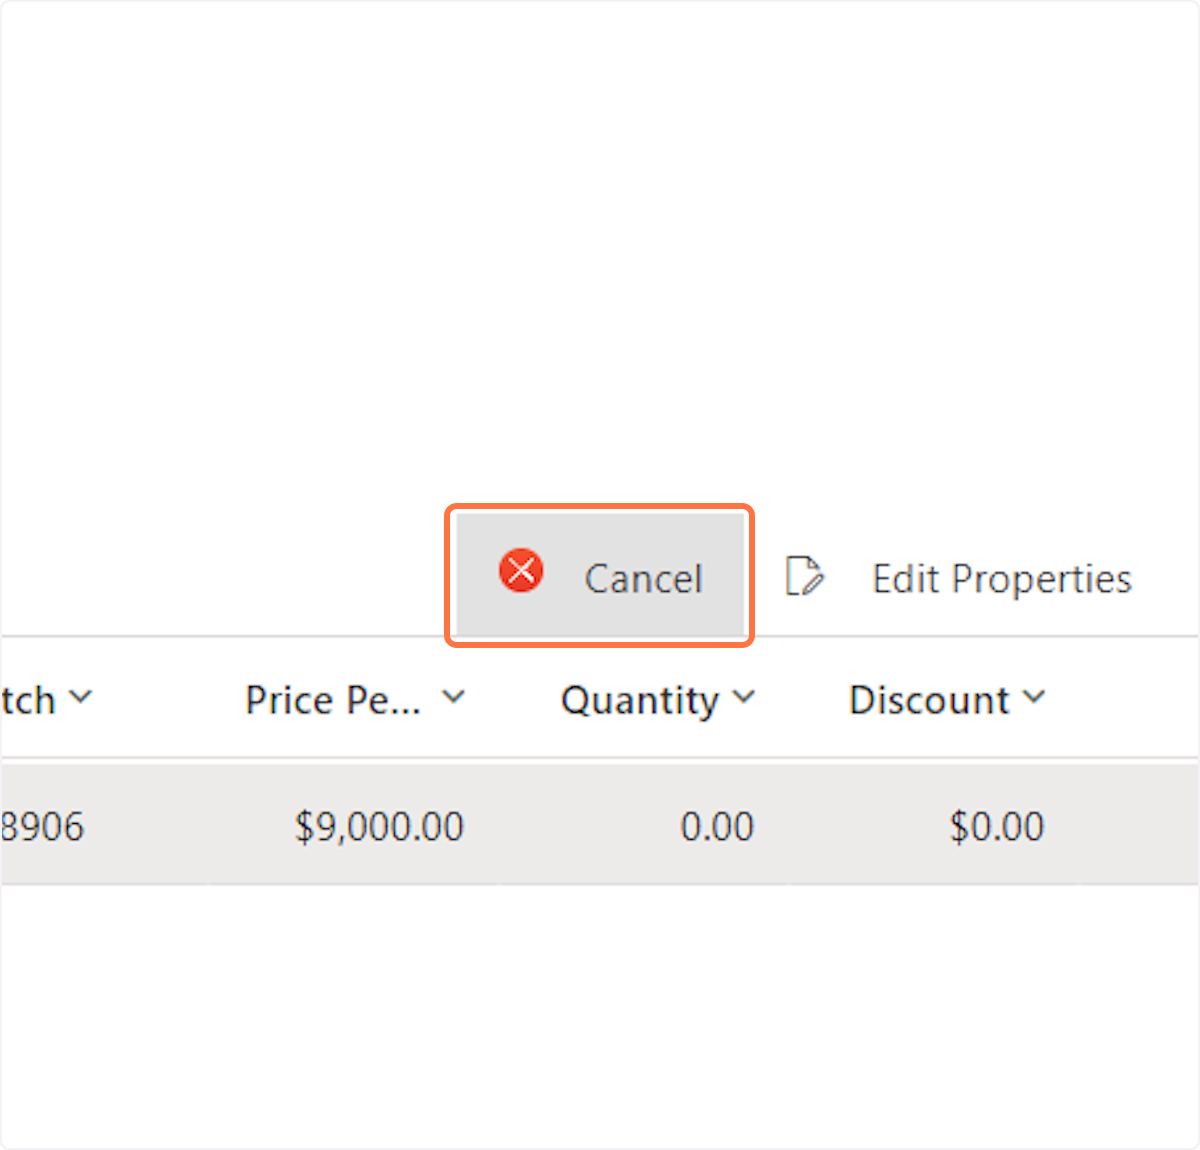The width and height of the screenshot is (1200, 1150).
Task: Click the truncated 'tch' column header
Action: click(27, 700)
